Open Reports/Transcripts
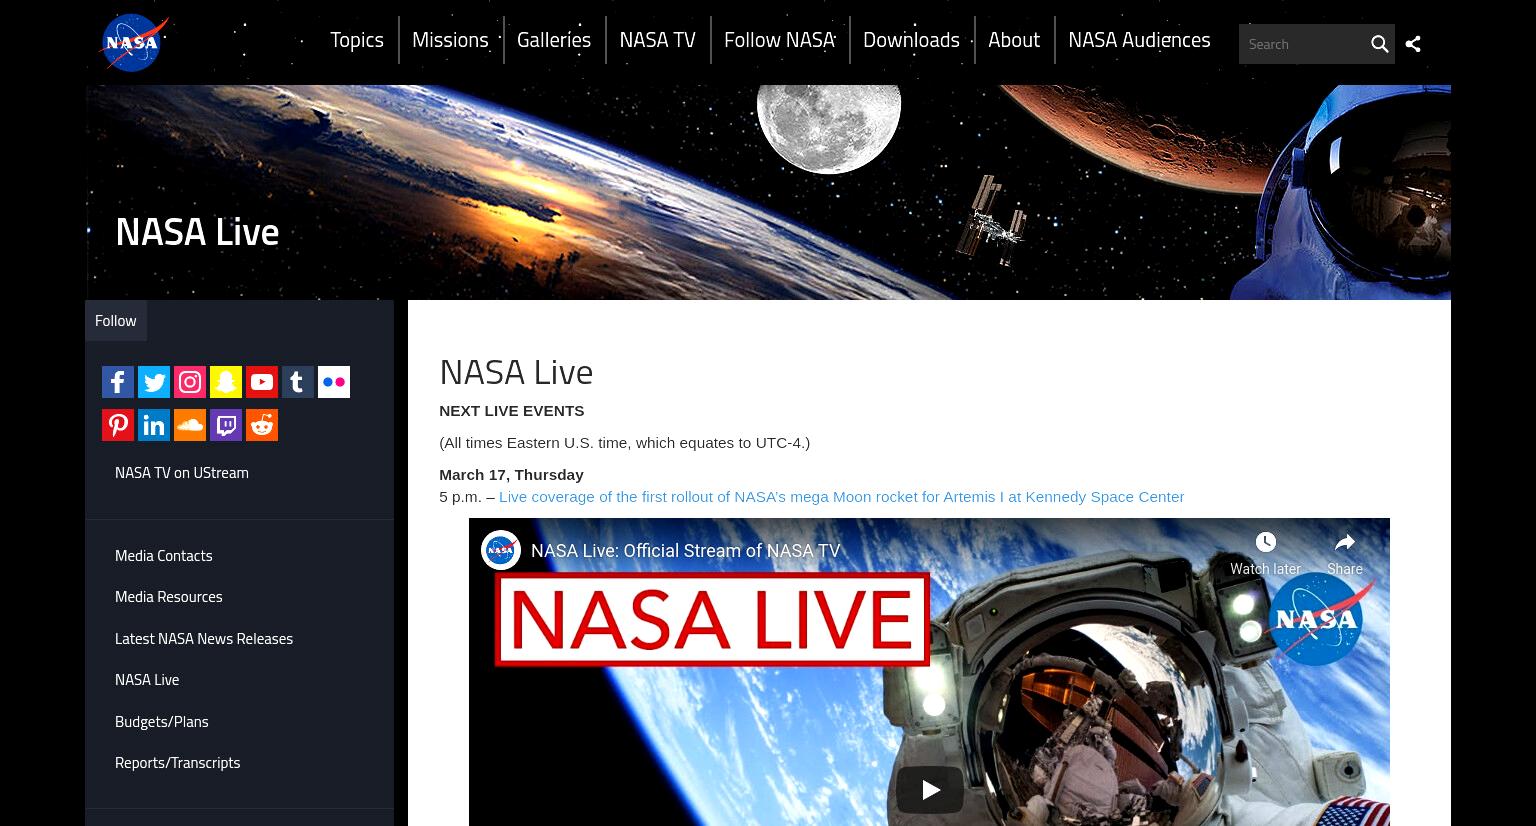 click(178, 762)
